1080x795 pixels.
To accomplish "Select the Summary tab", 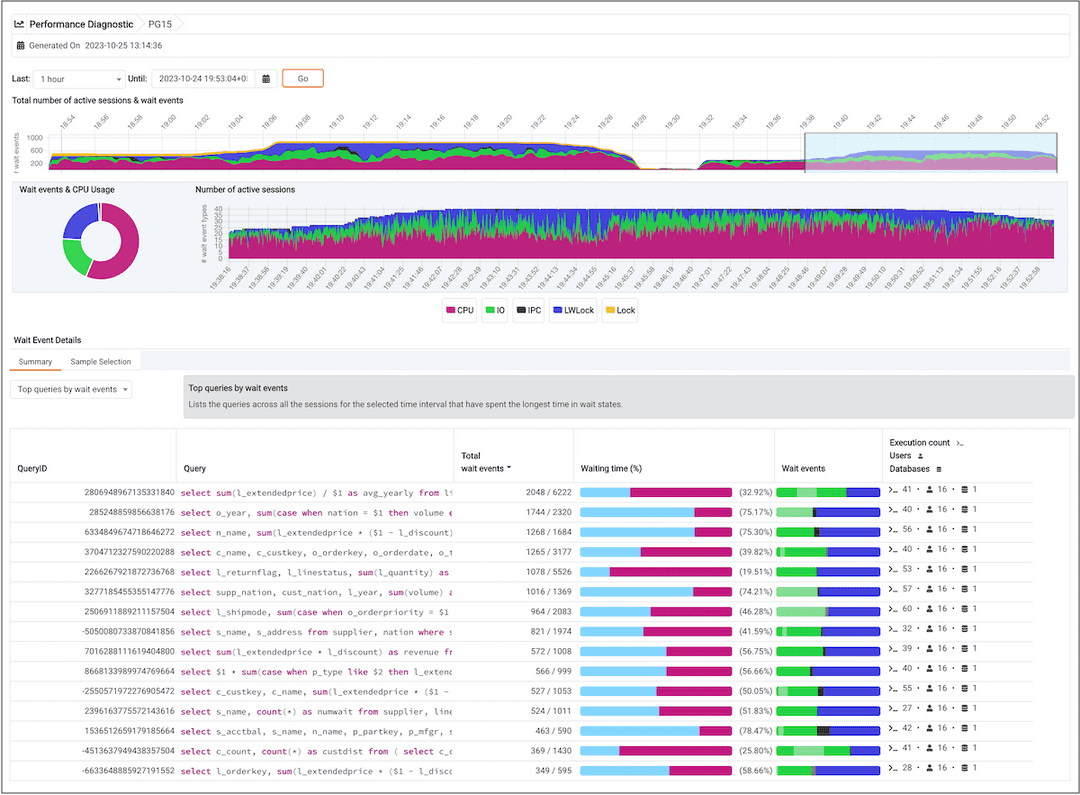I will [37, 361].
